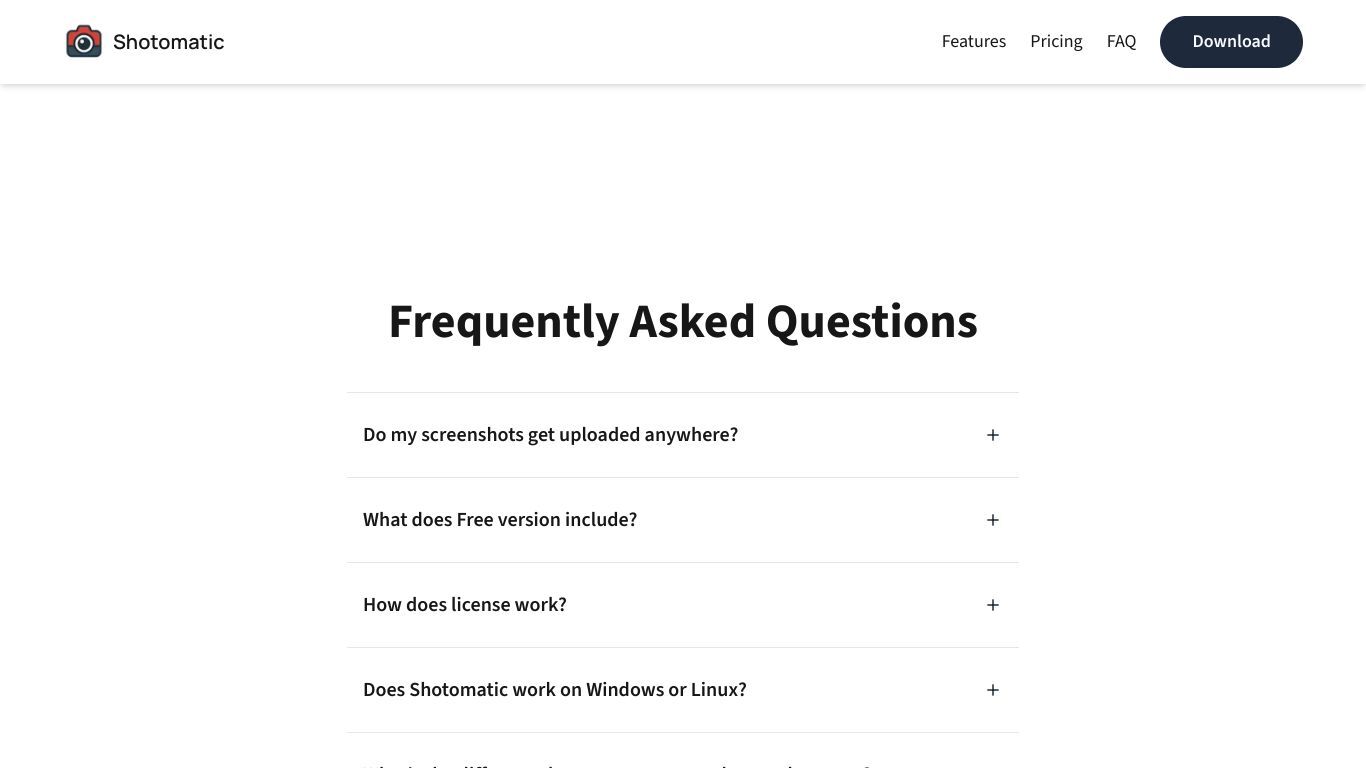The width and height of the screenshot is (1366, 768).
Task: Open the partially visible fifth FAQ question
Action: tap(683, 758)
